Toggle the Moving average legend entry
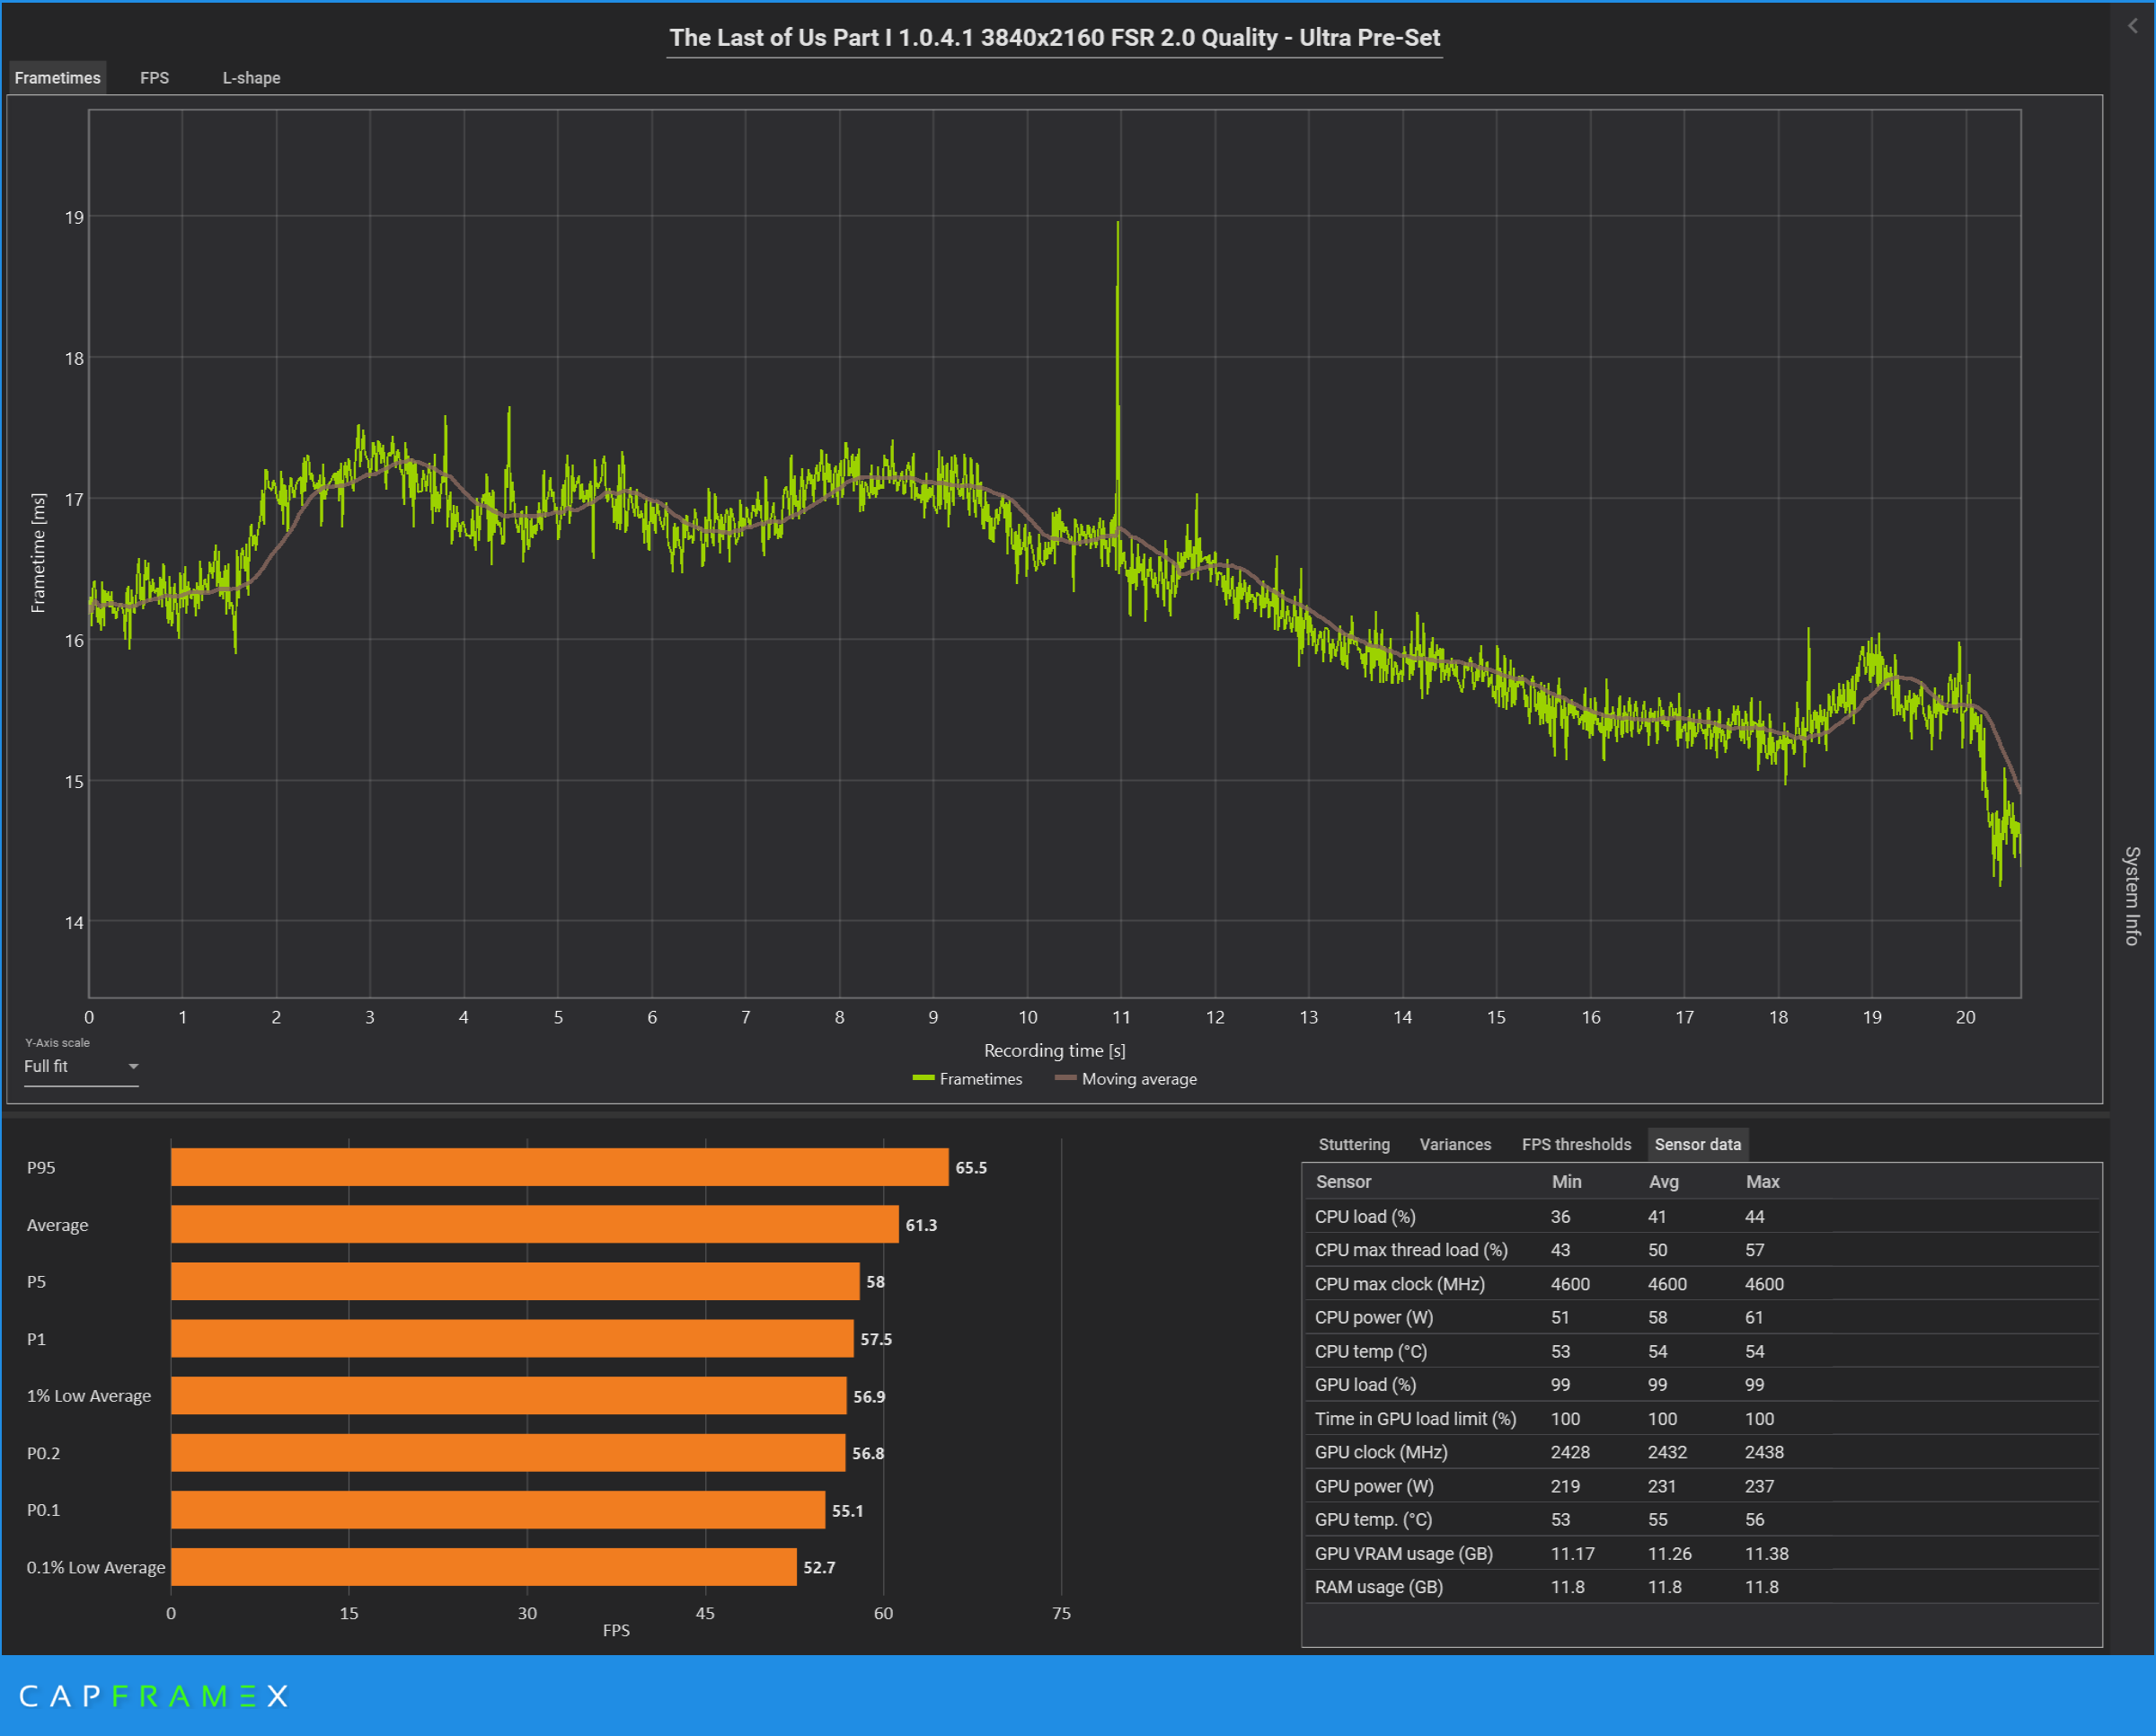This screenshot has width=2156, height=1736. (1126, 1079)
